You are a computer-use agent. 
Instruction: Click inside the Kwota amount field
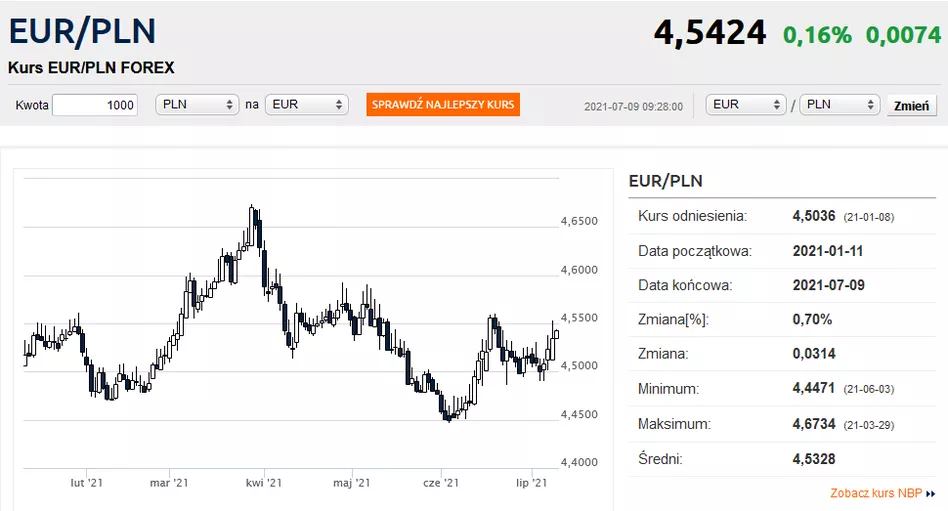click(95, 105)
